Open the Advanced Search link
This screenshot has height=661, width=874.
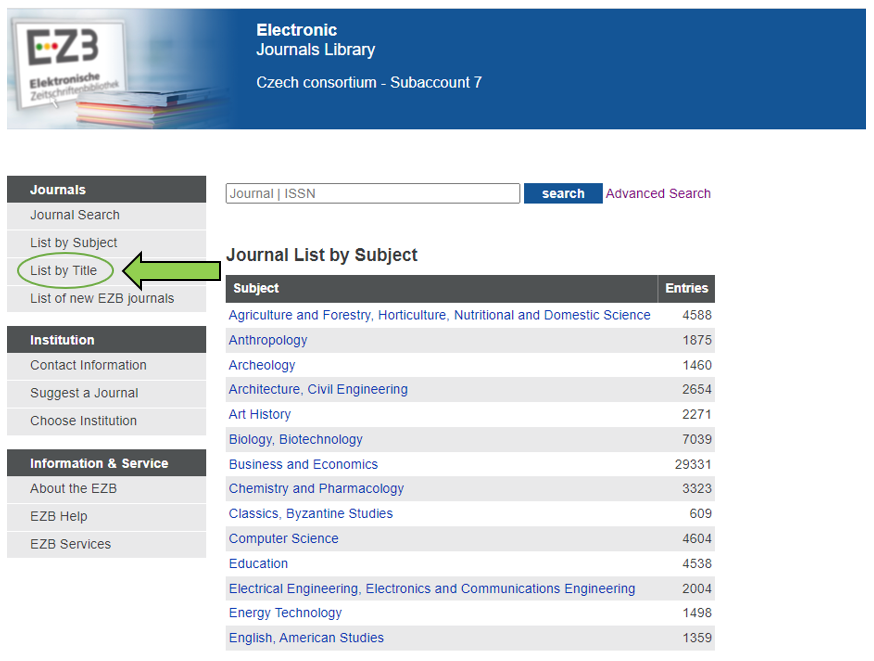658,193
